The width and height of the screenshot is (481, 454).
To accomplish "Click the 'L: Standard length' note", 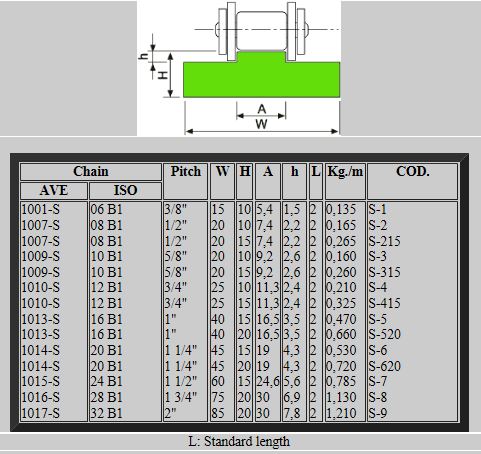I will 239,441.
